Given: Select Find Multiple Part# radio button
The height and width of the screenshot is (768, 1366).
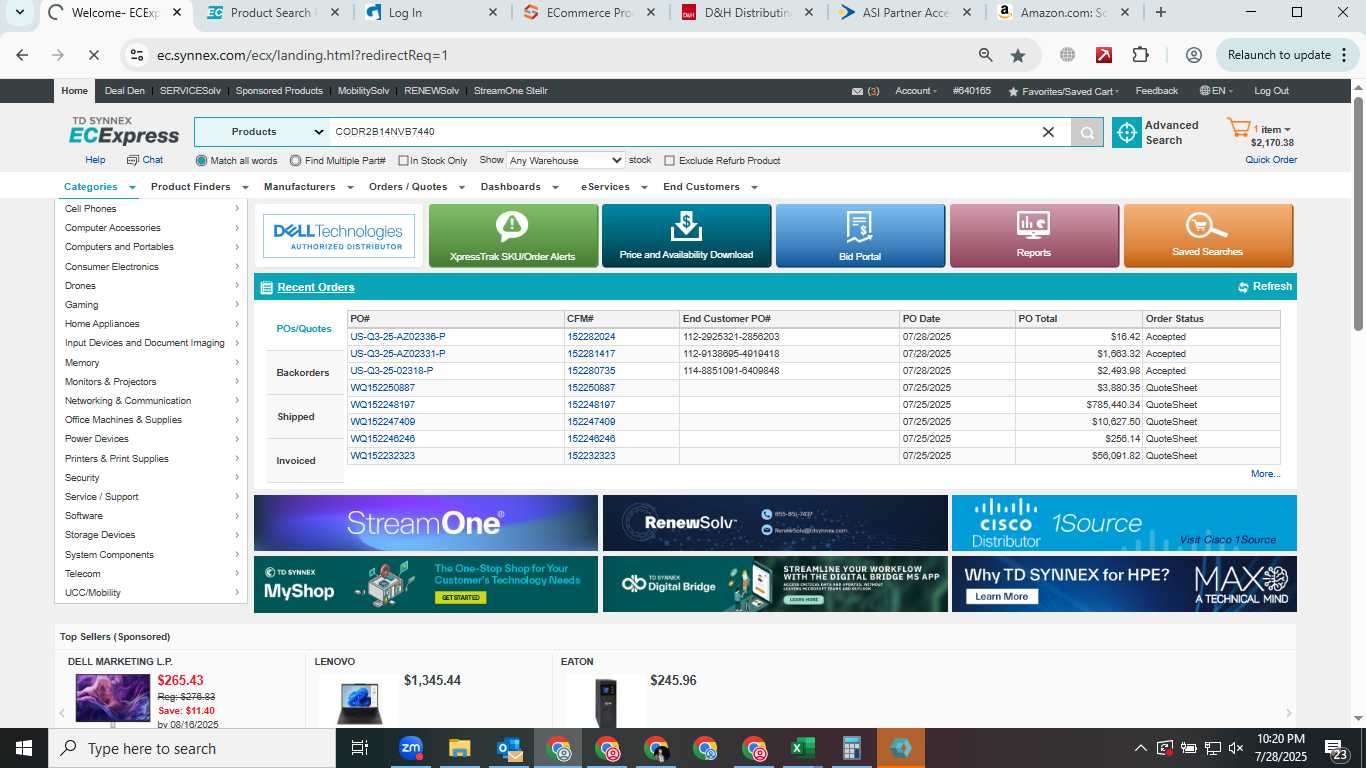Looking at the screenshot, I should [x=296, y=161].
